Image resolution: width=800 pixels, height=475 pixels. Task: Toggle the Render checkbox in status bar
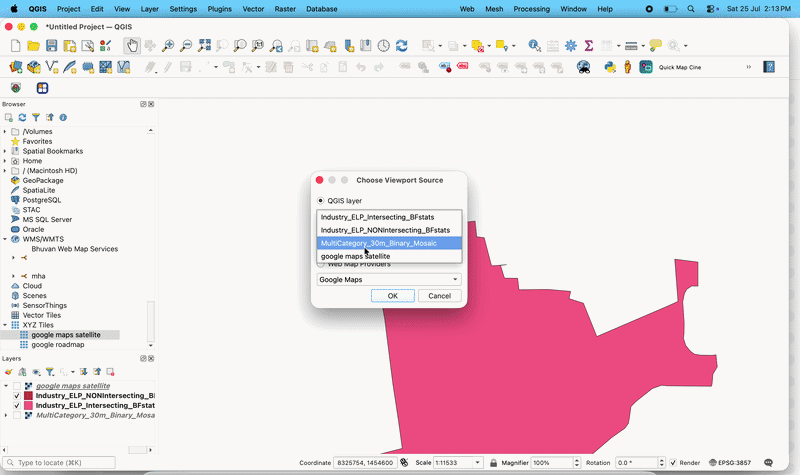(673, 463)
